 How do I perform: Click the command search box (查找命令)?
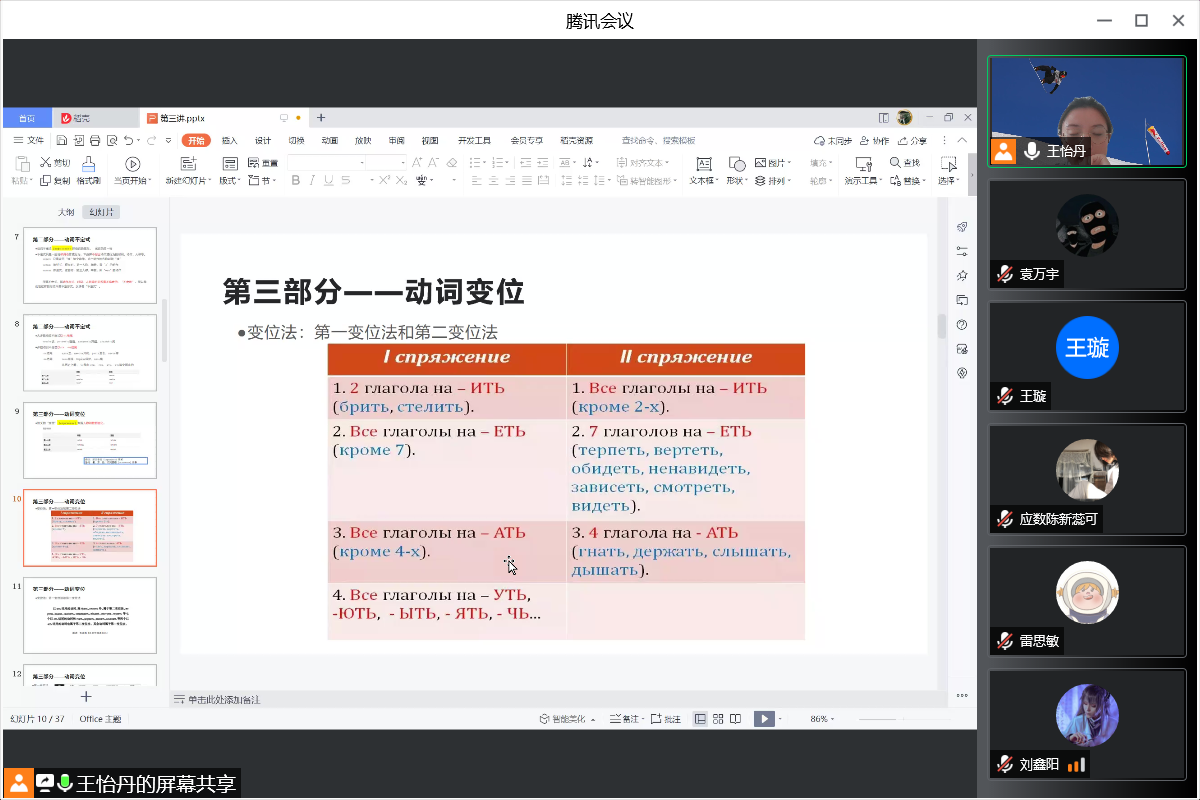658,141
